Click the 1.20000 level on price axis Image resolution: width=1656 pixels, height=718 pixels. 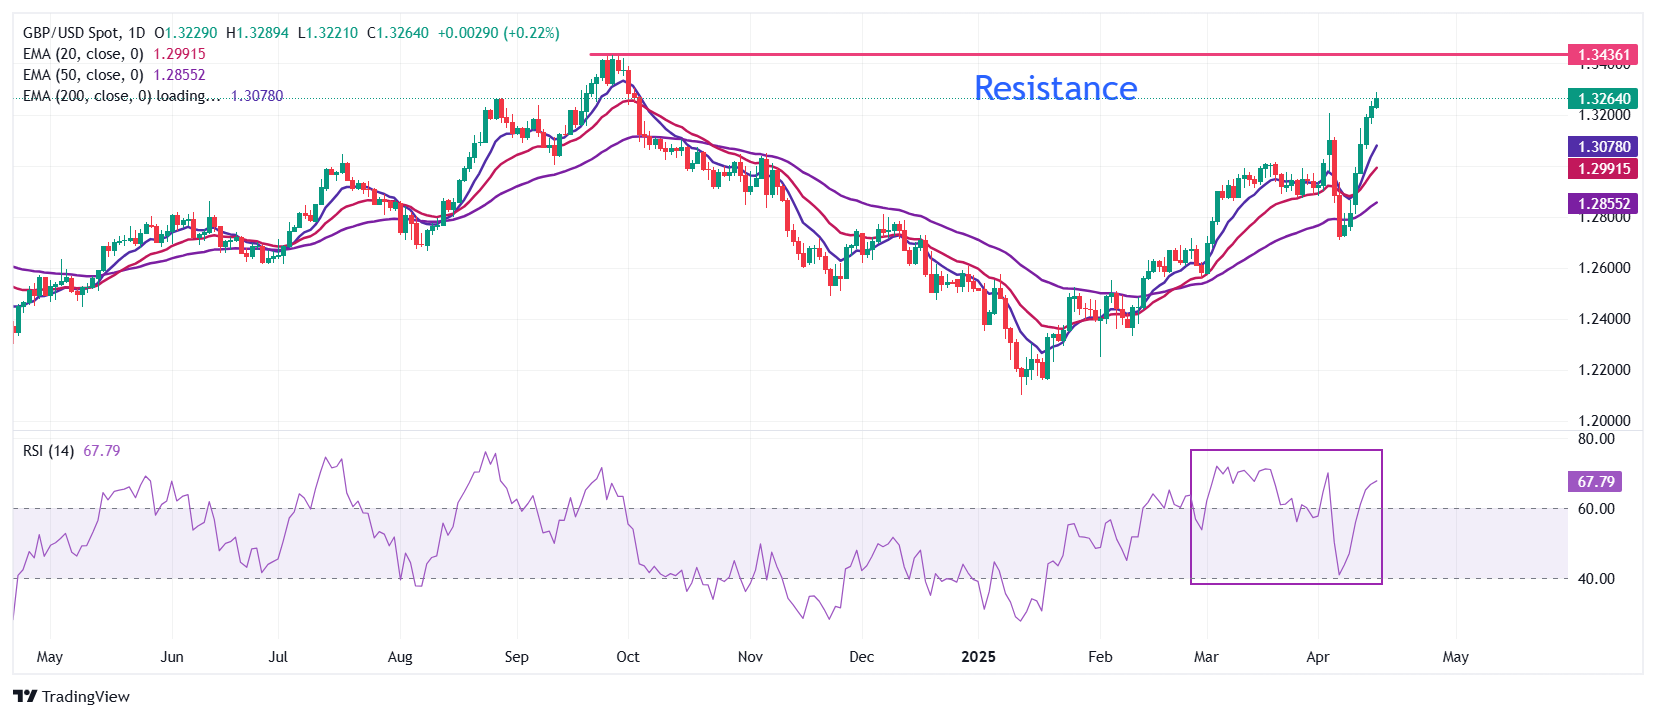click(1604, 421)
